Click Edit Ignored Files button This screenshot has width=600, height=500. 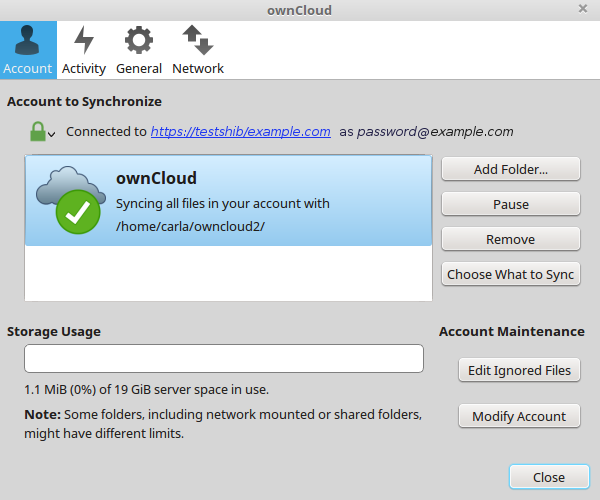(x=519, y=370)
